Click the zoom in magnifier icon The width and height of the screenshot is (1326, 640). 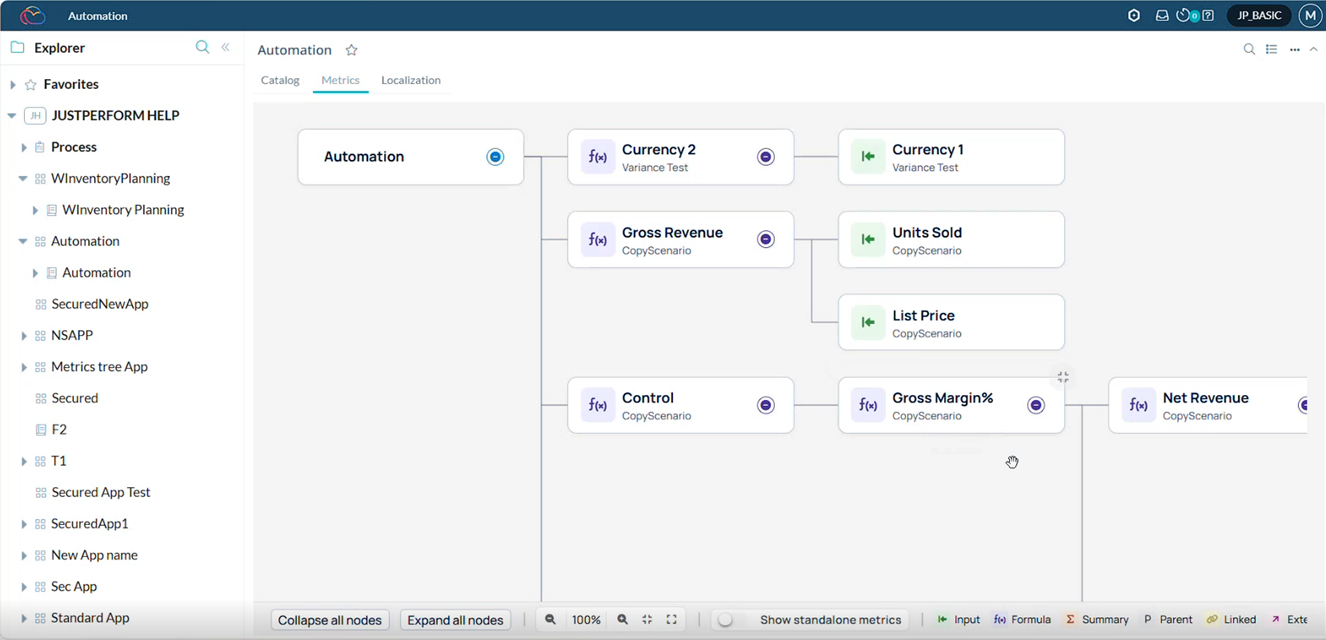(x=622, y=620)
